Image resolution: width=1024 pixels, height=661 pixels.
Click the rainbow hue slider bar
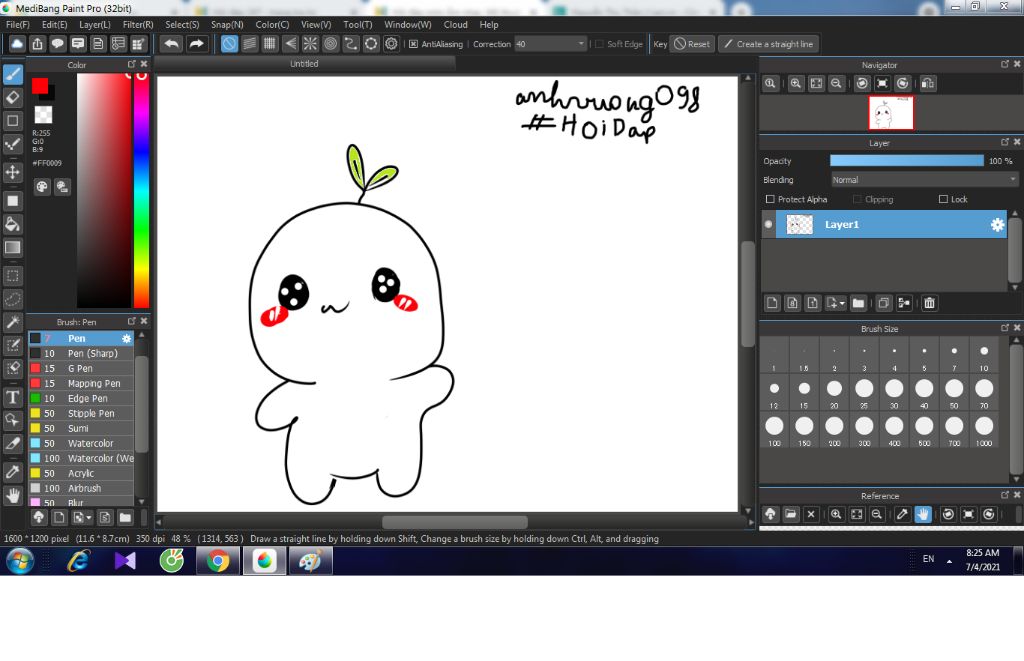141,190
